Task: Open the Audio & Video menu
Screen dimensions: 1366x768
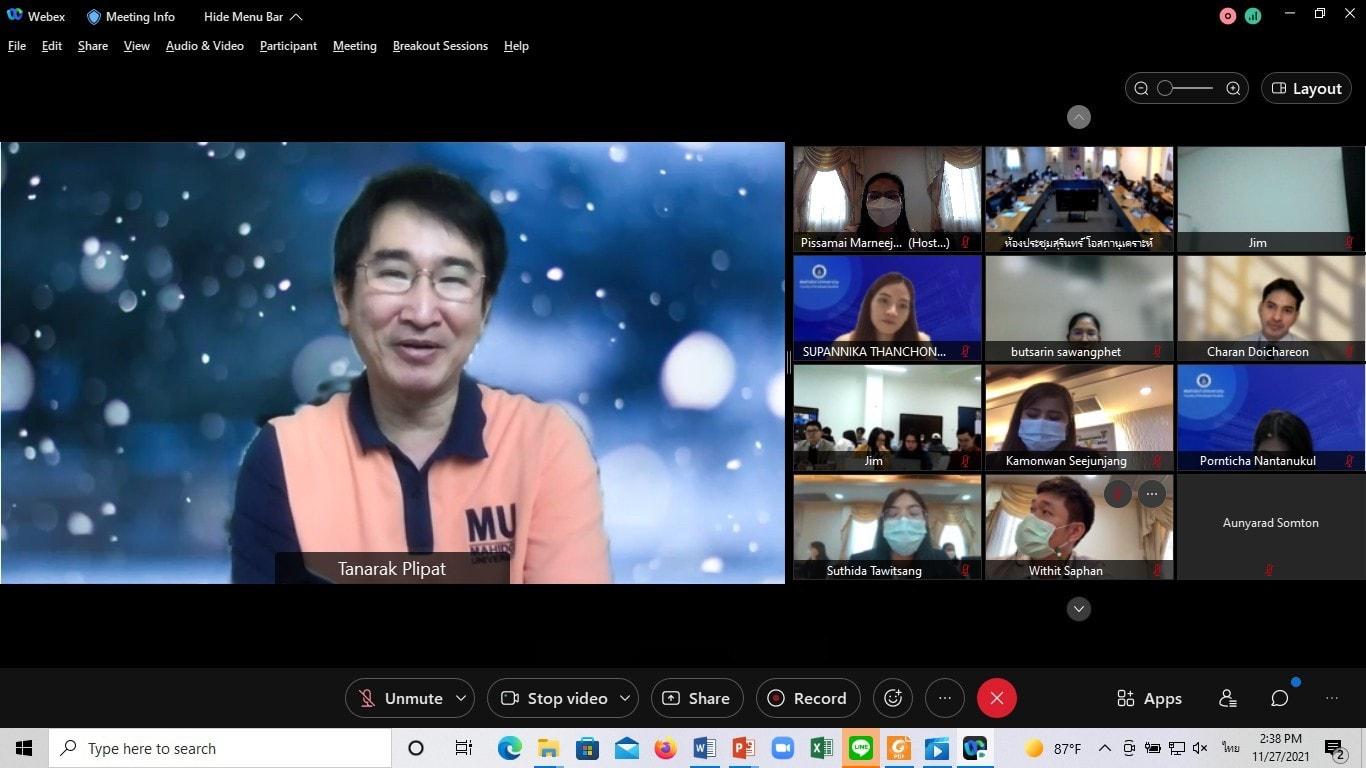Action: pos(205,46)
